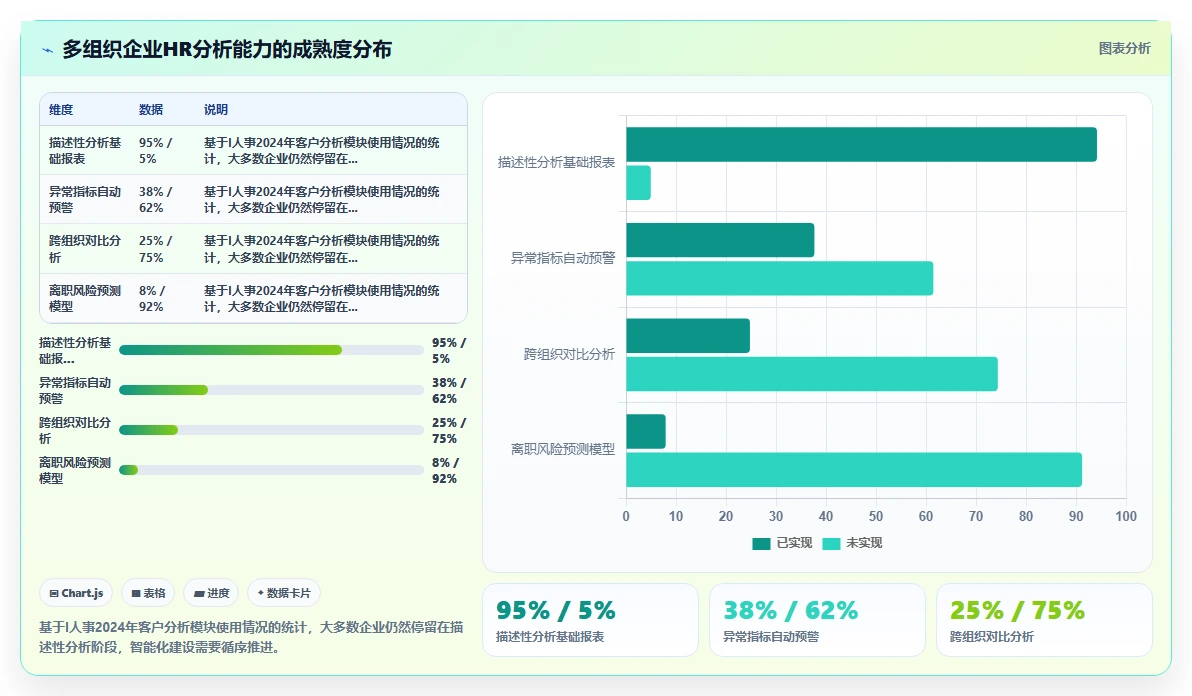Viewport: 1192px width, 696px height.
Task: Click the 未实现 bar for 跨组织对比分析
Action: [812, 374]
